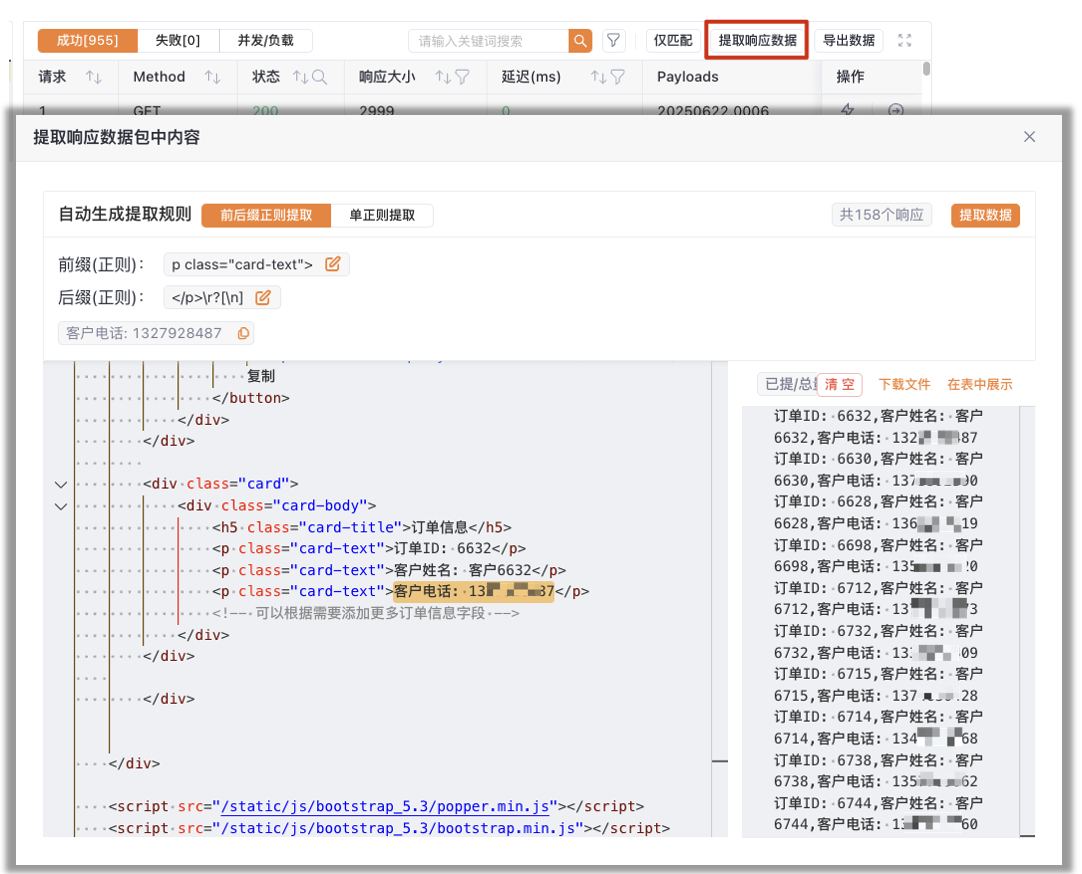Click the h5 card-title 订单信息 line

362,527
